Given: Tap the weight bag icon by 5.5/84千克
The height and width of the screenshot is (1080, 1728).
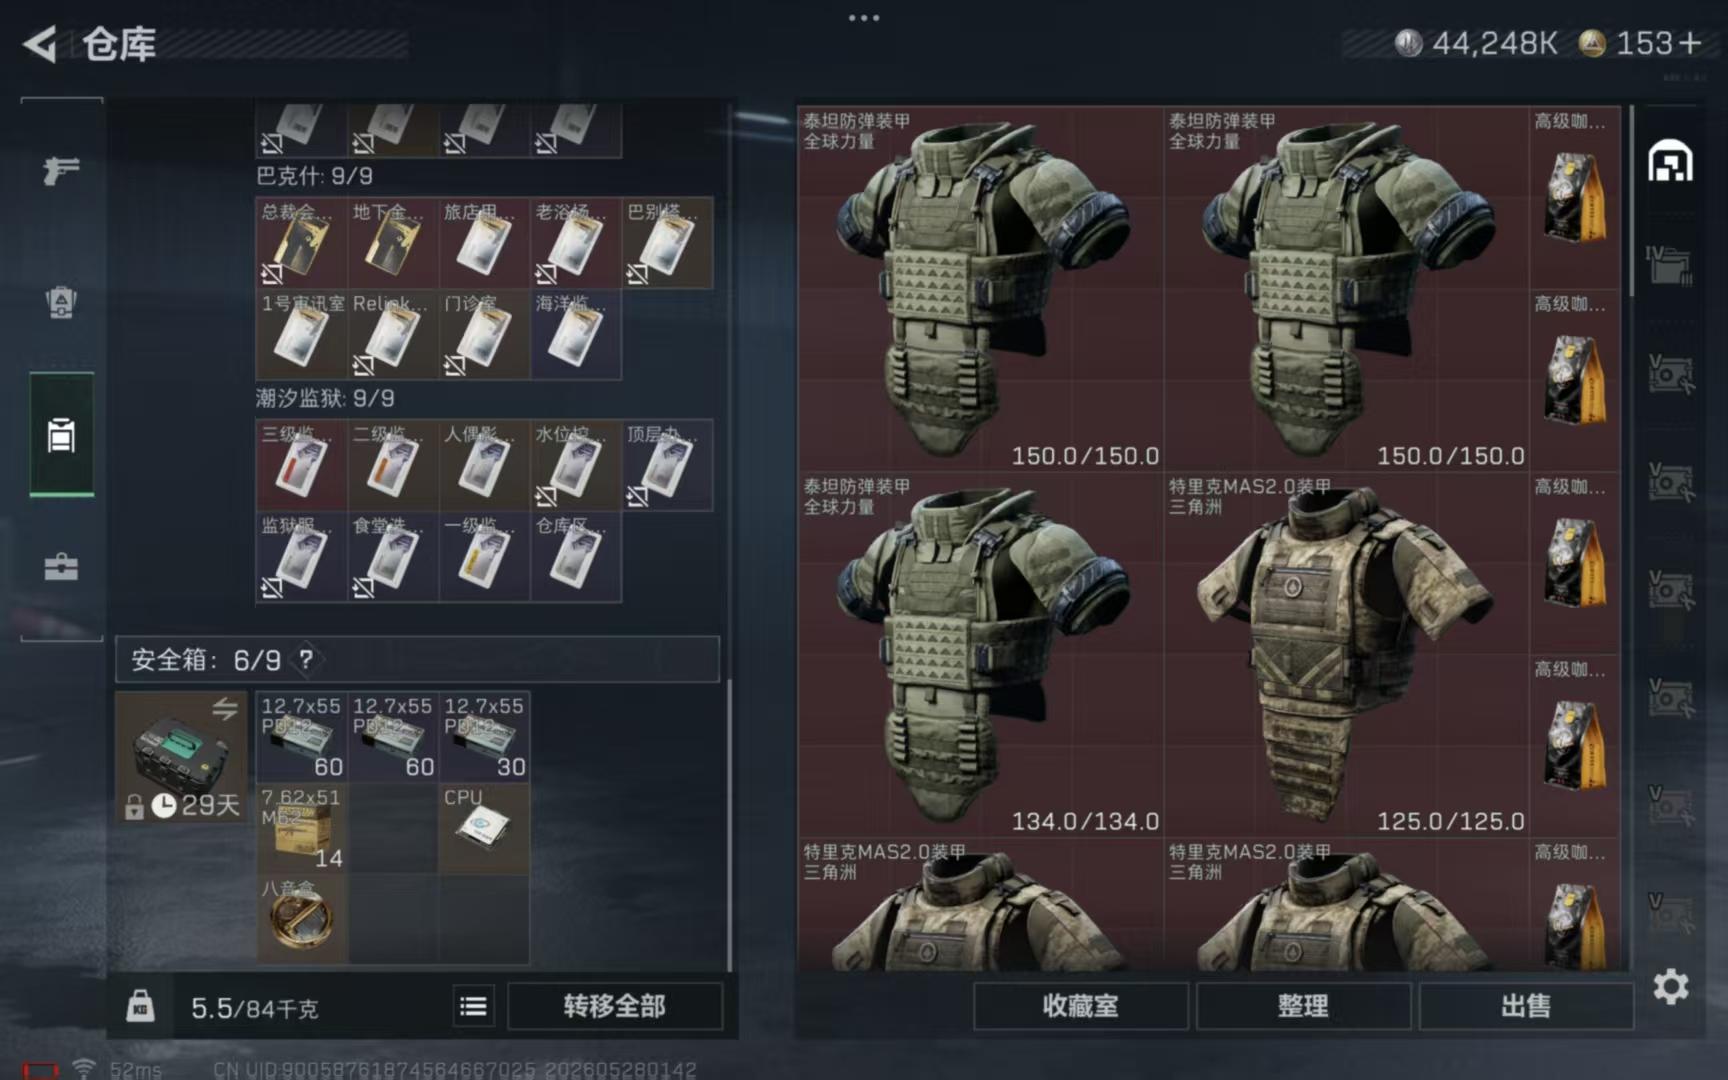Looking at the screenshot, I should (140, 1006).
